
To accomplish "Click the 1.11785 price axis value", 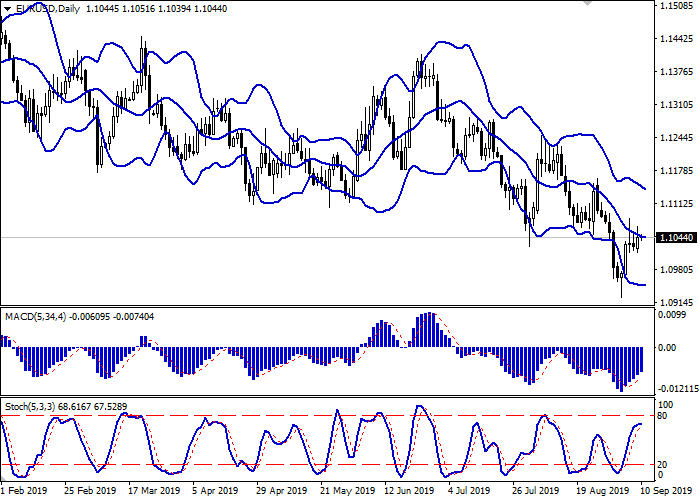I will (676, 171).
